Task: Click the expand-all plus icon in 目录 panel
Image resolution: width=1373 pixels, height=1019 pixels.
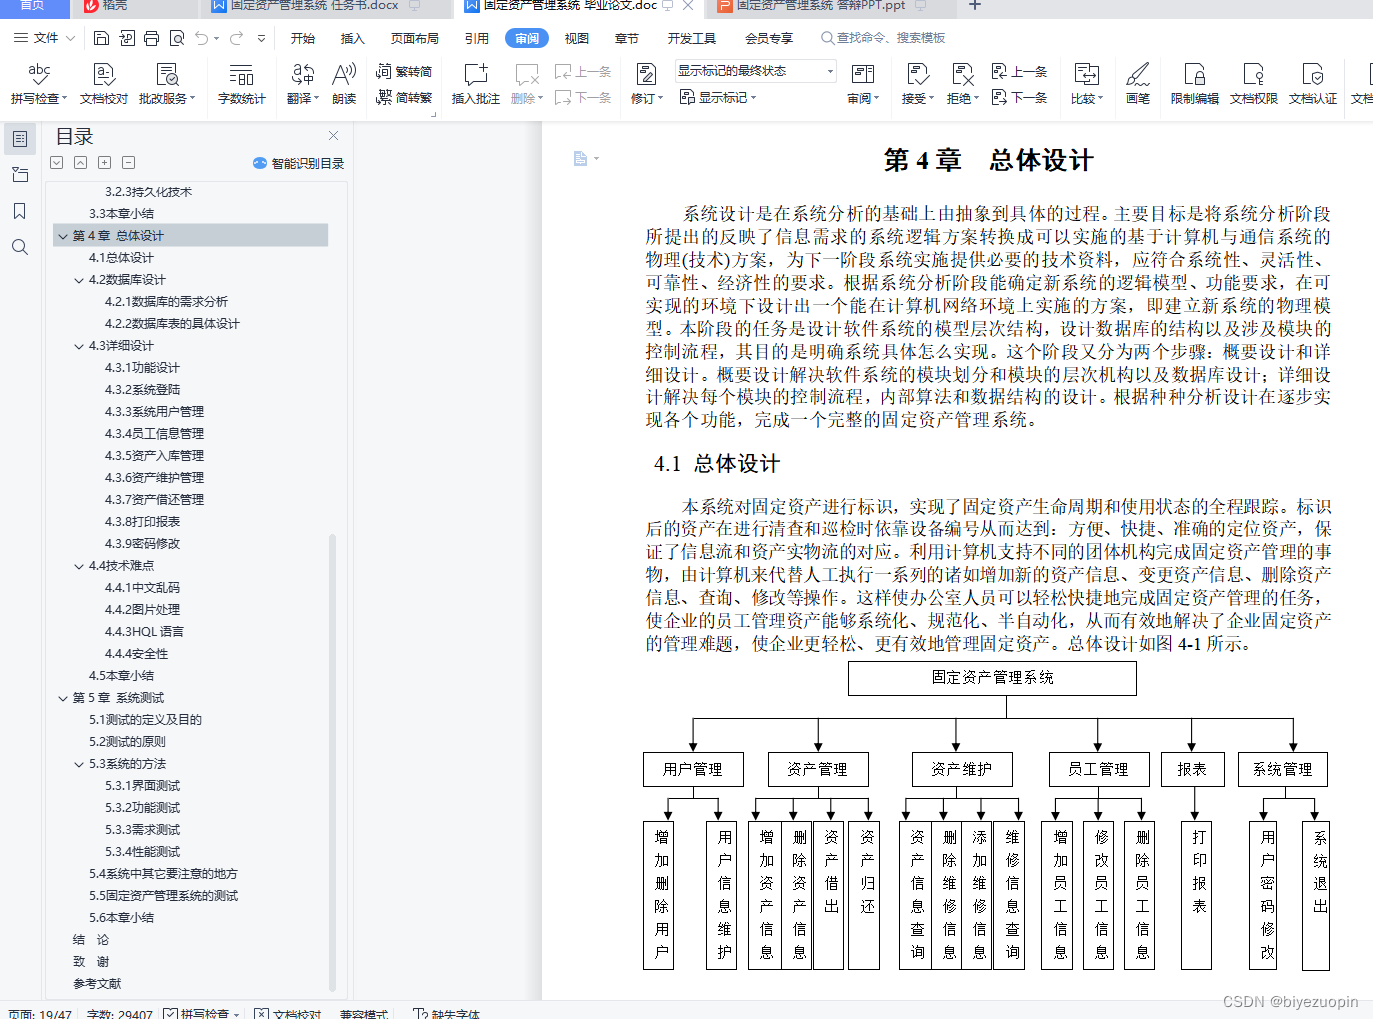Action: (x=104, y=163)
